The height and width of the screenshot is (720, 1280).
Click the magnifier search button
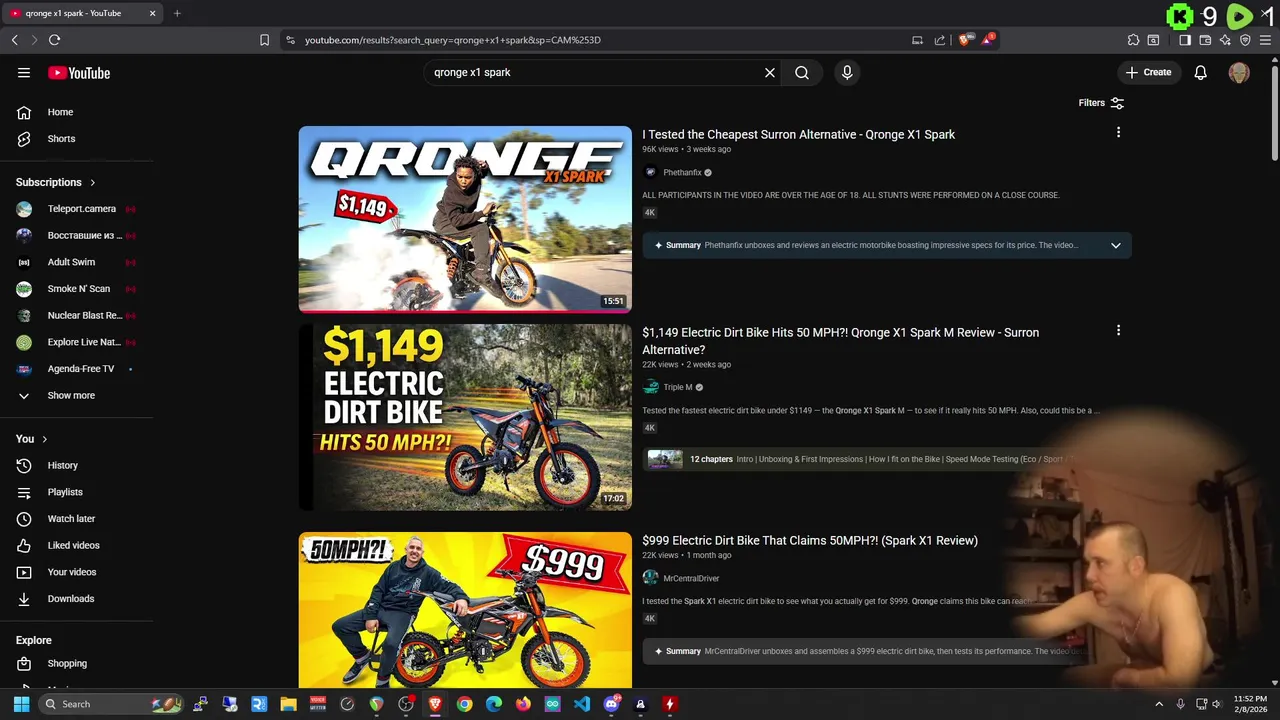click(x=802, y=72)
